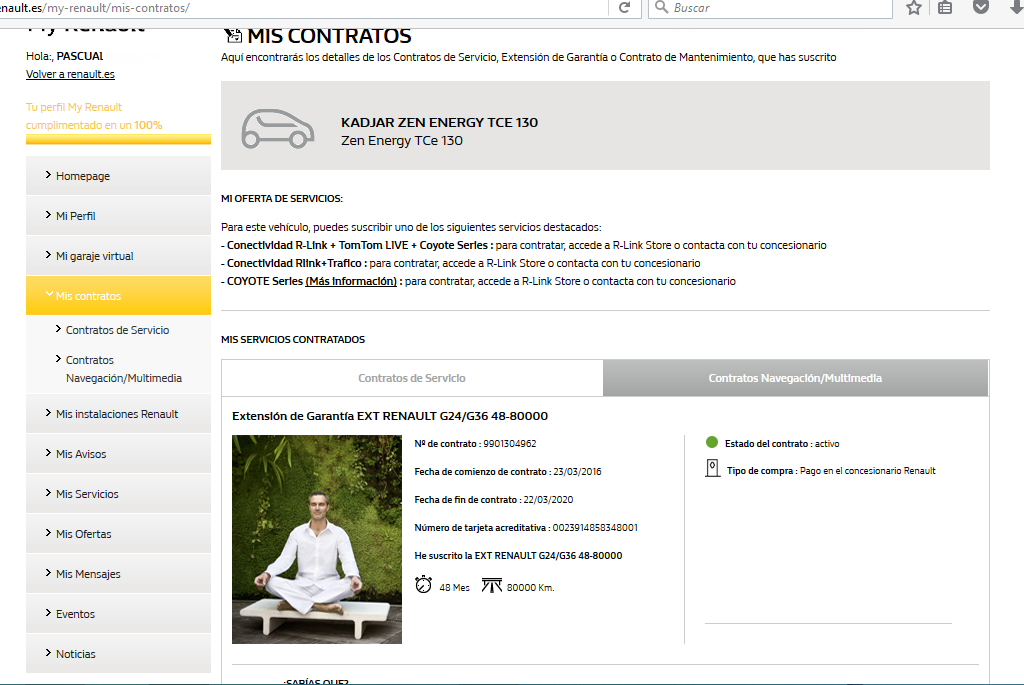
Task: Click the user name PASCUAL greeting
Action: click(x=80, y=56)
